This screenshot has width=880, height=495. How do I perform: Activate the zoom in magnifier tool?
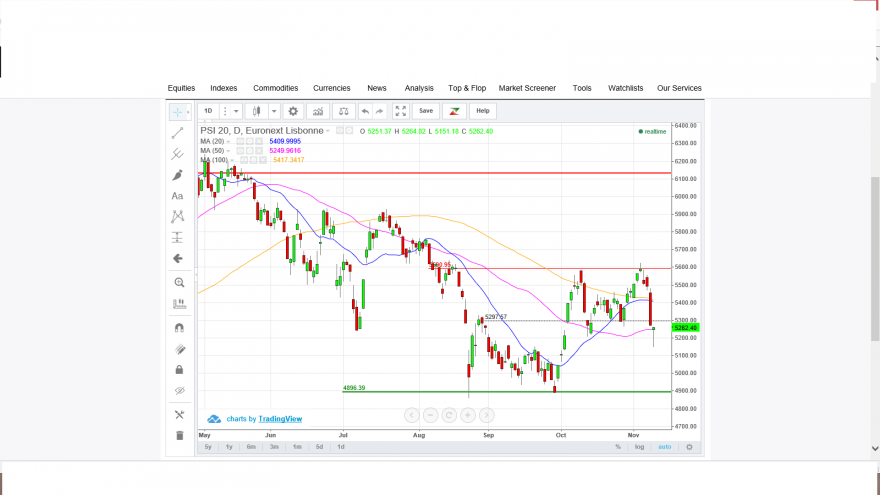click(x=179, y=283)
